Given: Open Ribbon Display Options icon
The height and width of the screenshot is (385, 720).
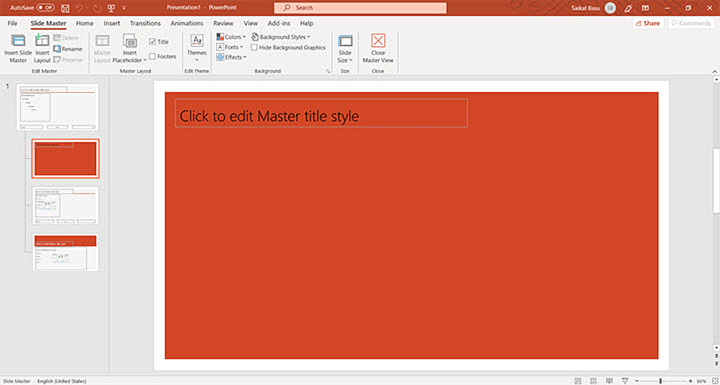Looking at the screenshot, I should [x=645, y=8].
